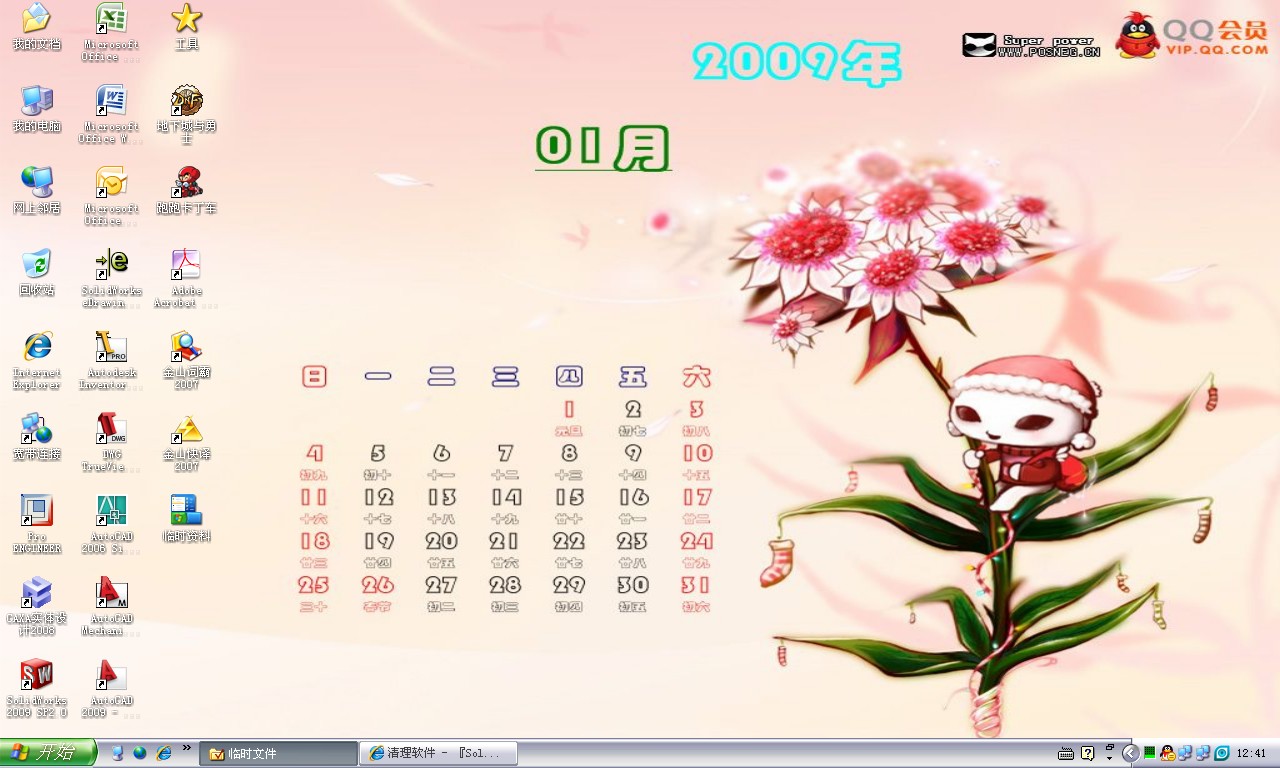Select the 金山快译 2007 shortcut

tap(186, 443)
